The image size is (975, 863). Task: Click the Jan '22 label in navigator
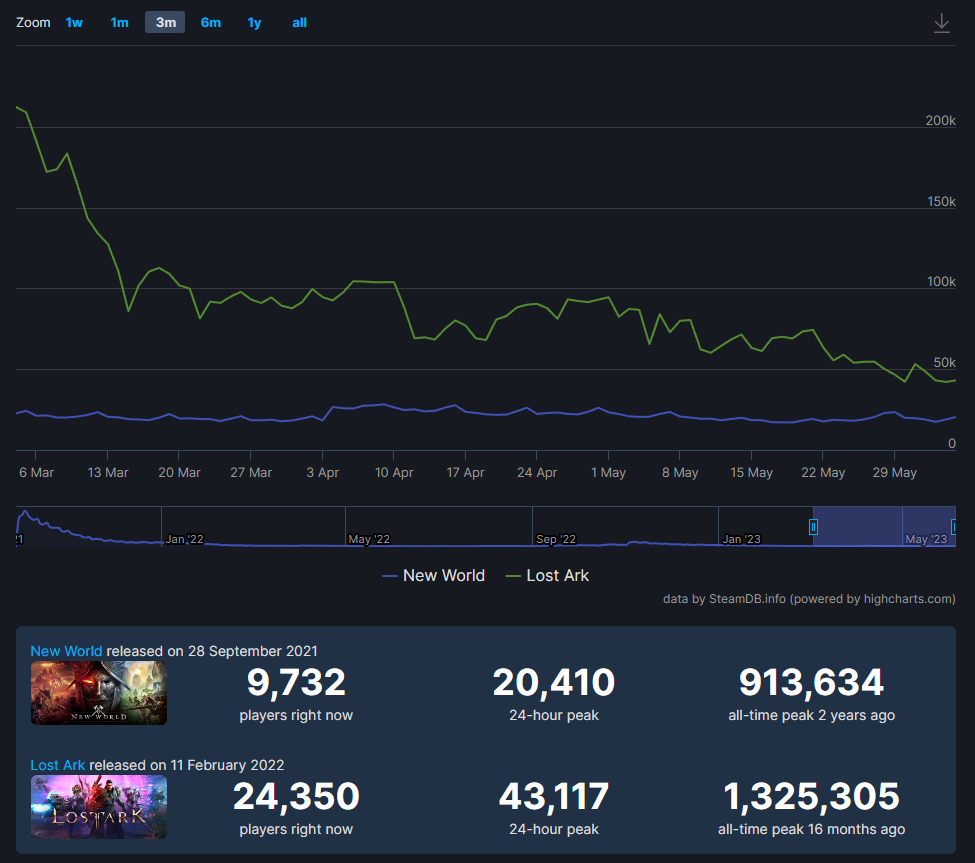[x=185, y=539]
